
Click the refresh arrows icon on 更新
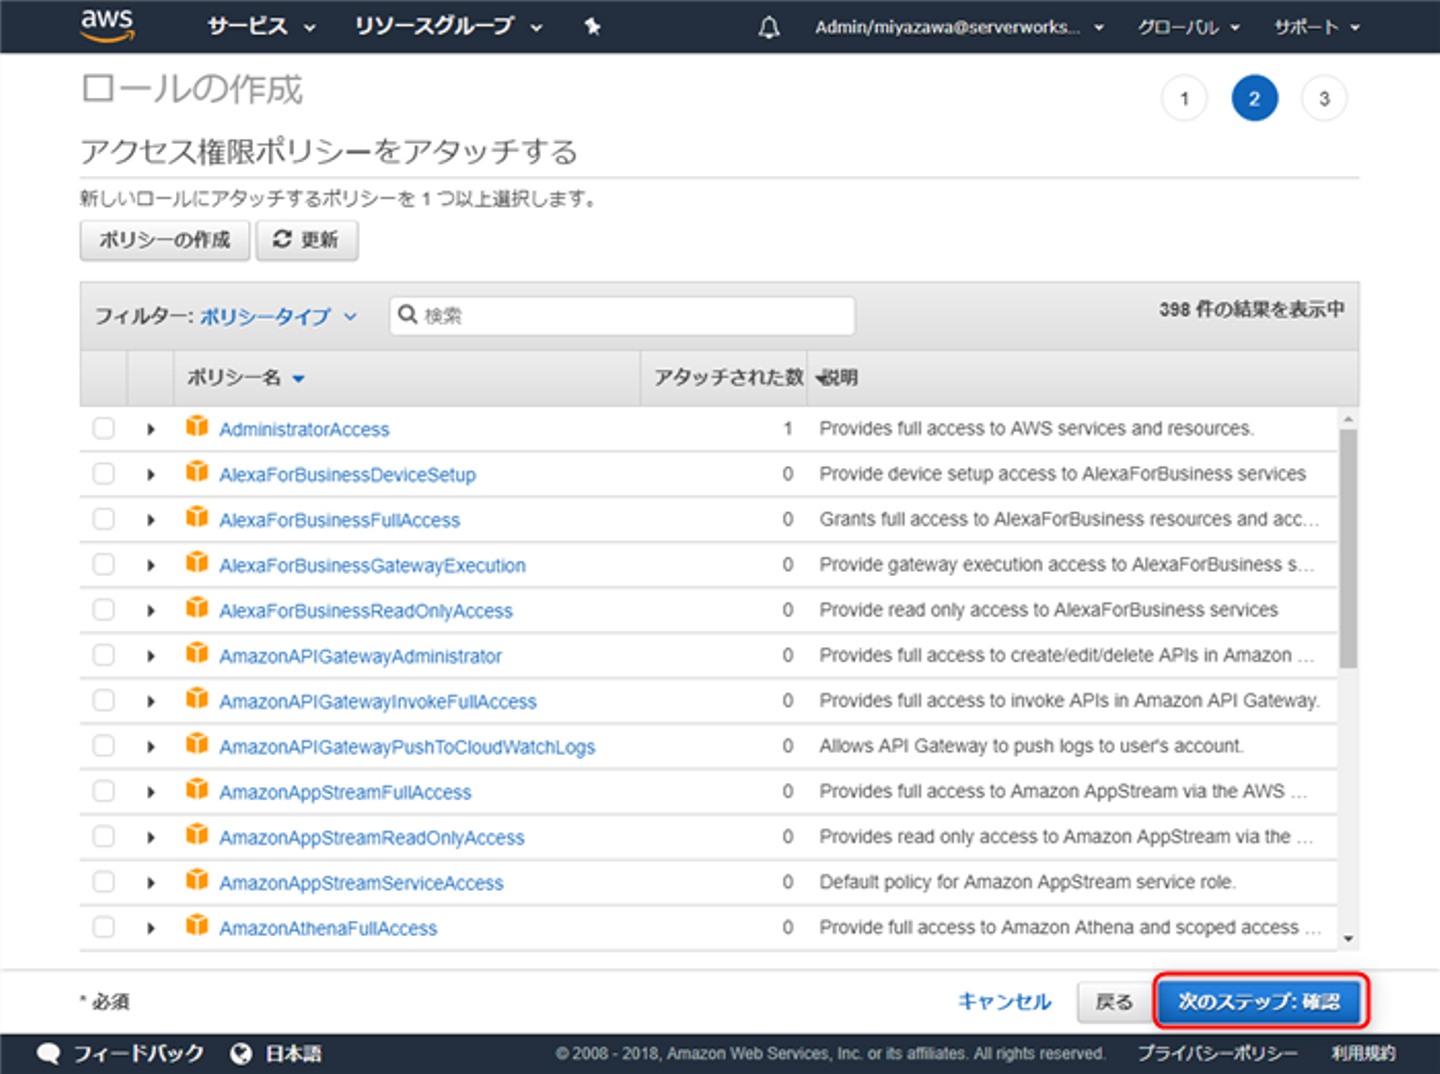click(x=283, y=239)
